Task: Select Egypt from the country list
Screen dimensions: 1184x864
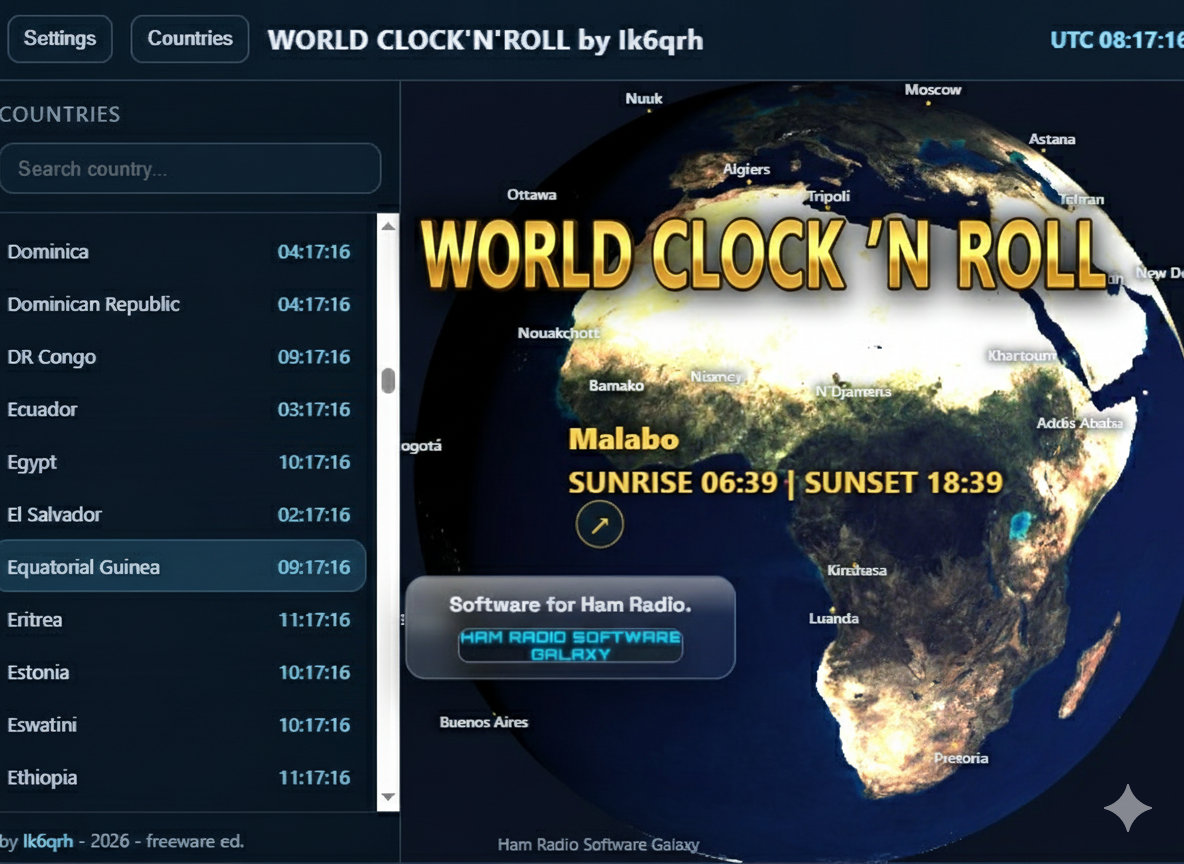Action: 180,462
